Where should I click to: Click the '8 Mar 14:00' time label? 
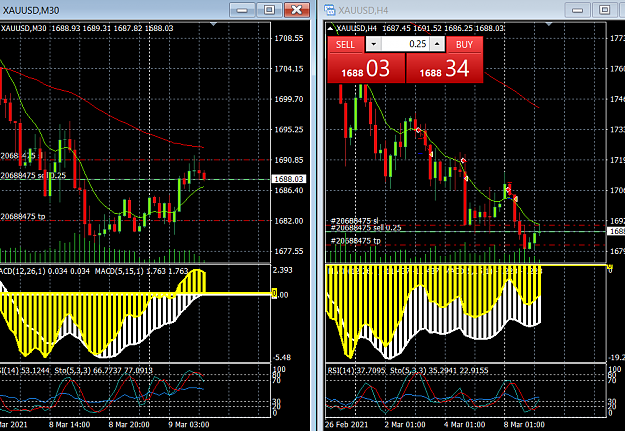pos(69,424)
